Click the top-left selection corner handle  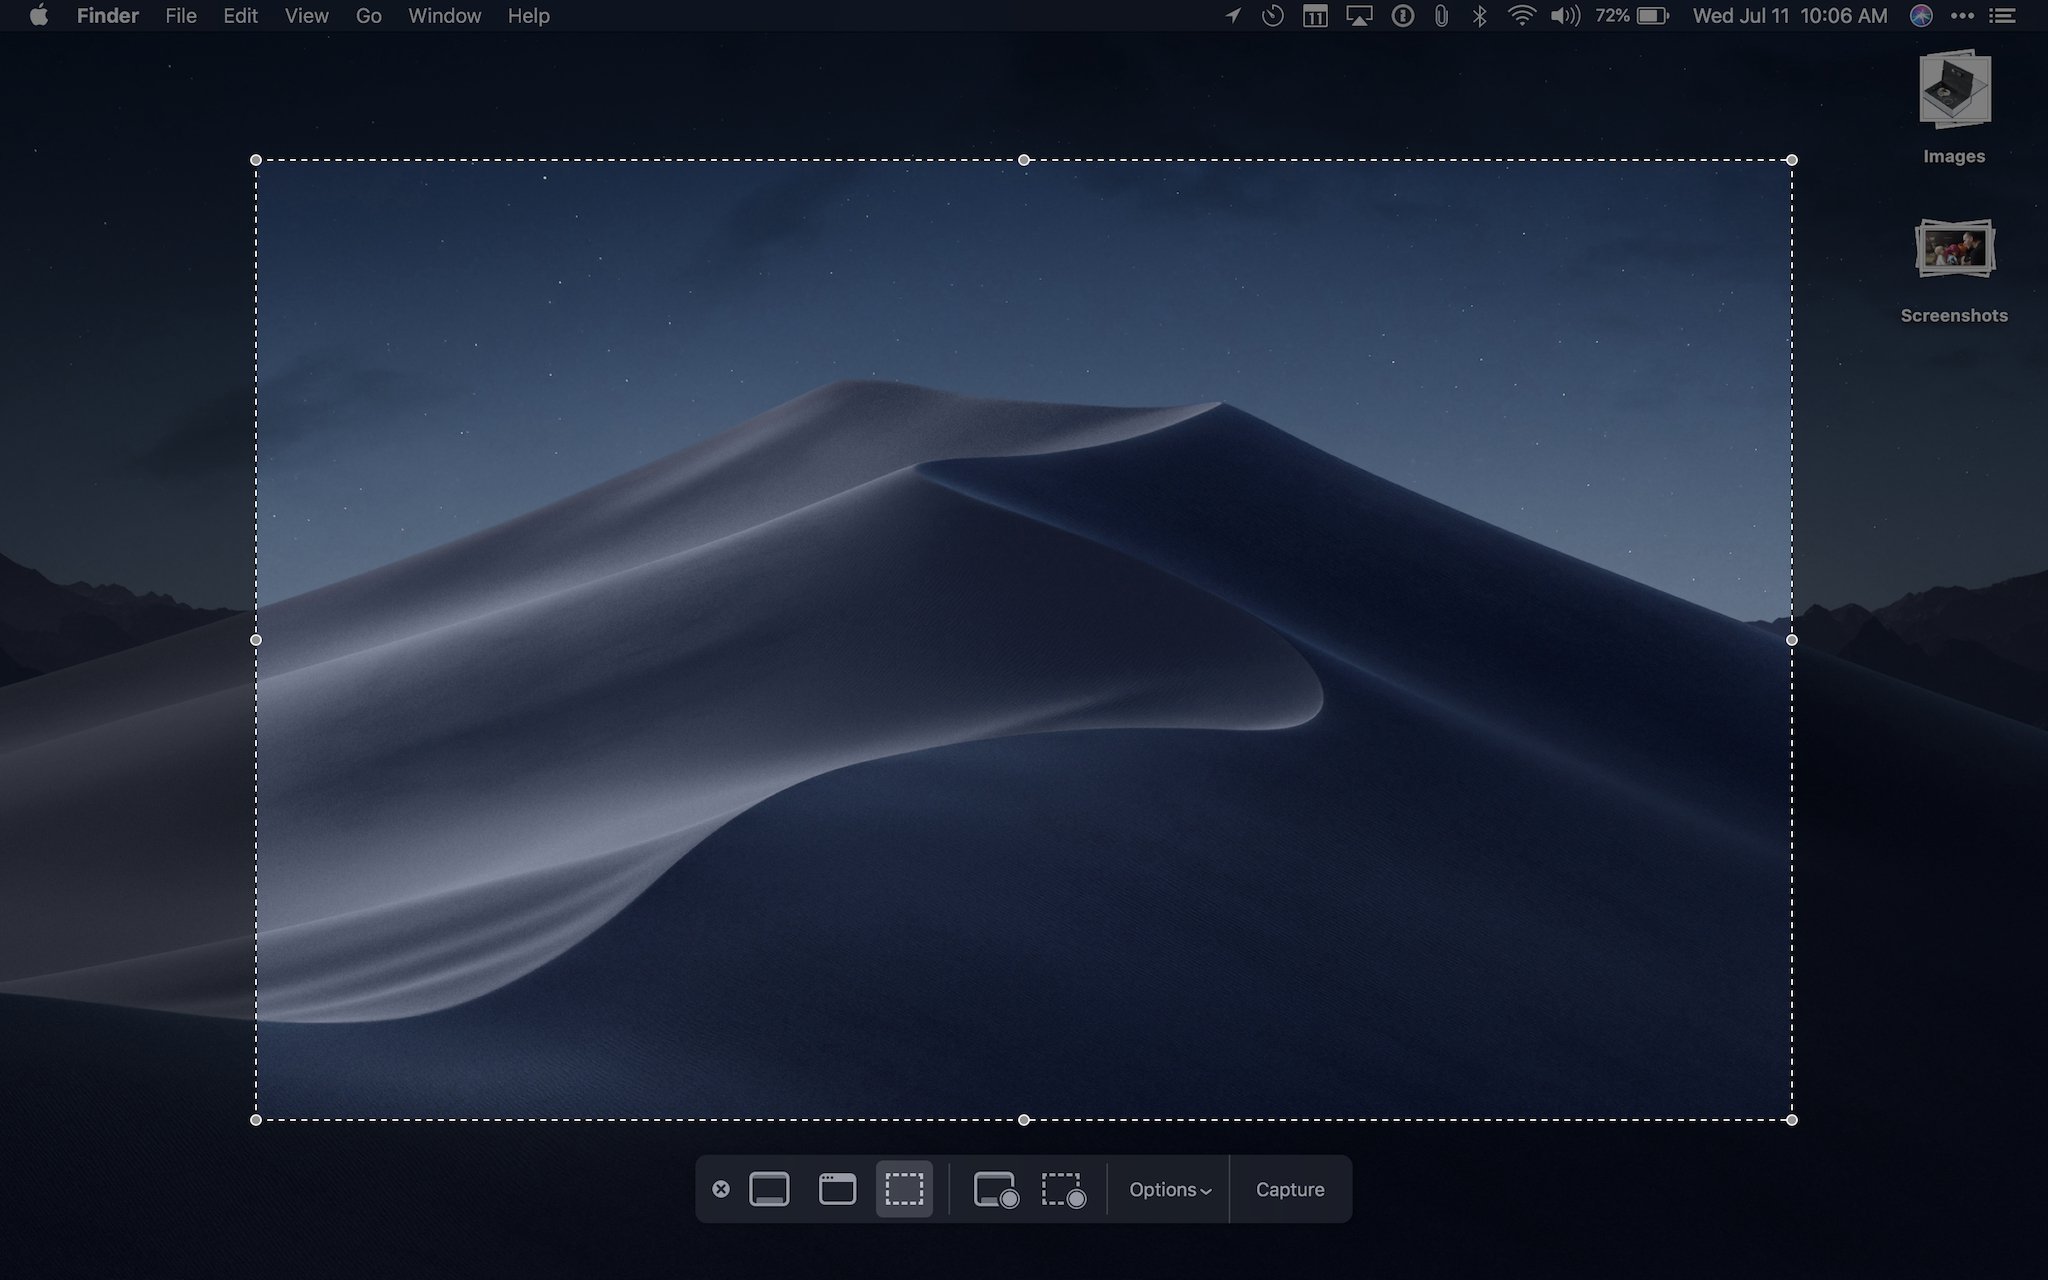click(256, 160)
